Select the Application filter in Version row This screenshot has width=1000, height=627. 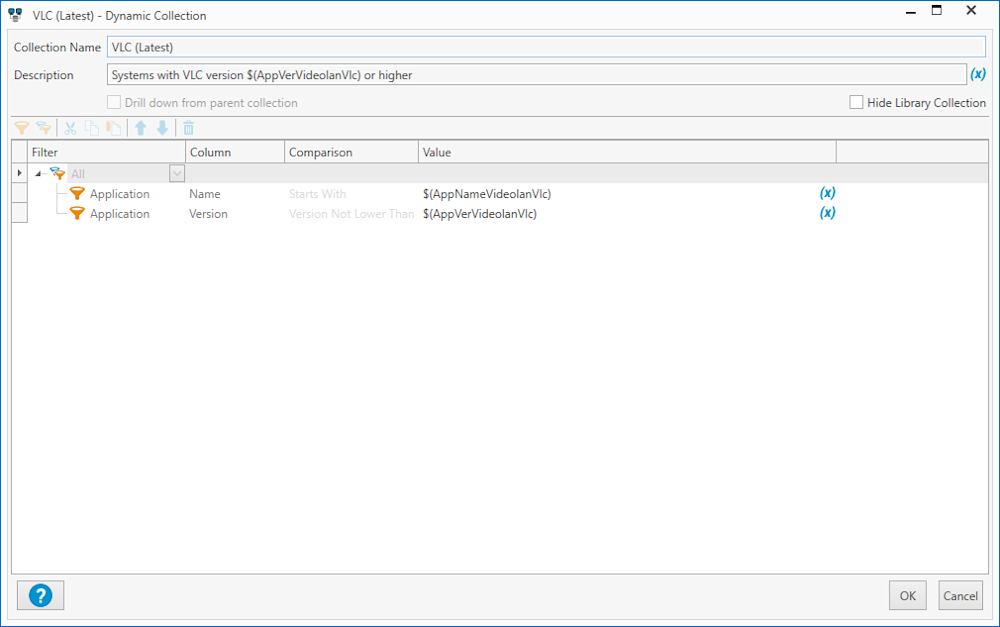119,214
